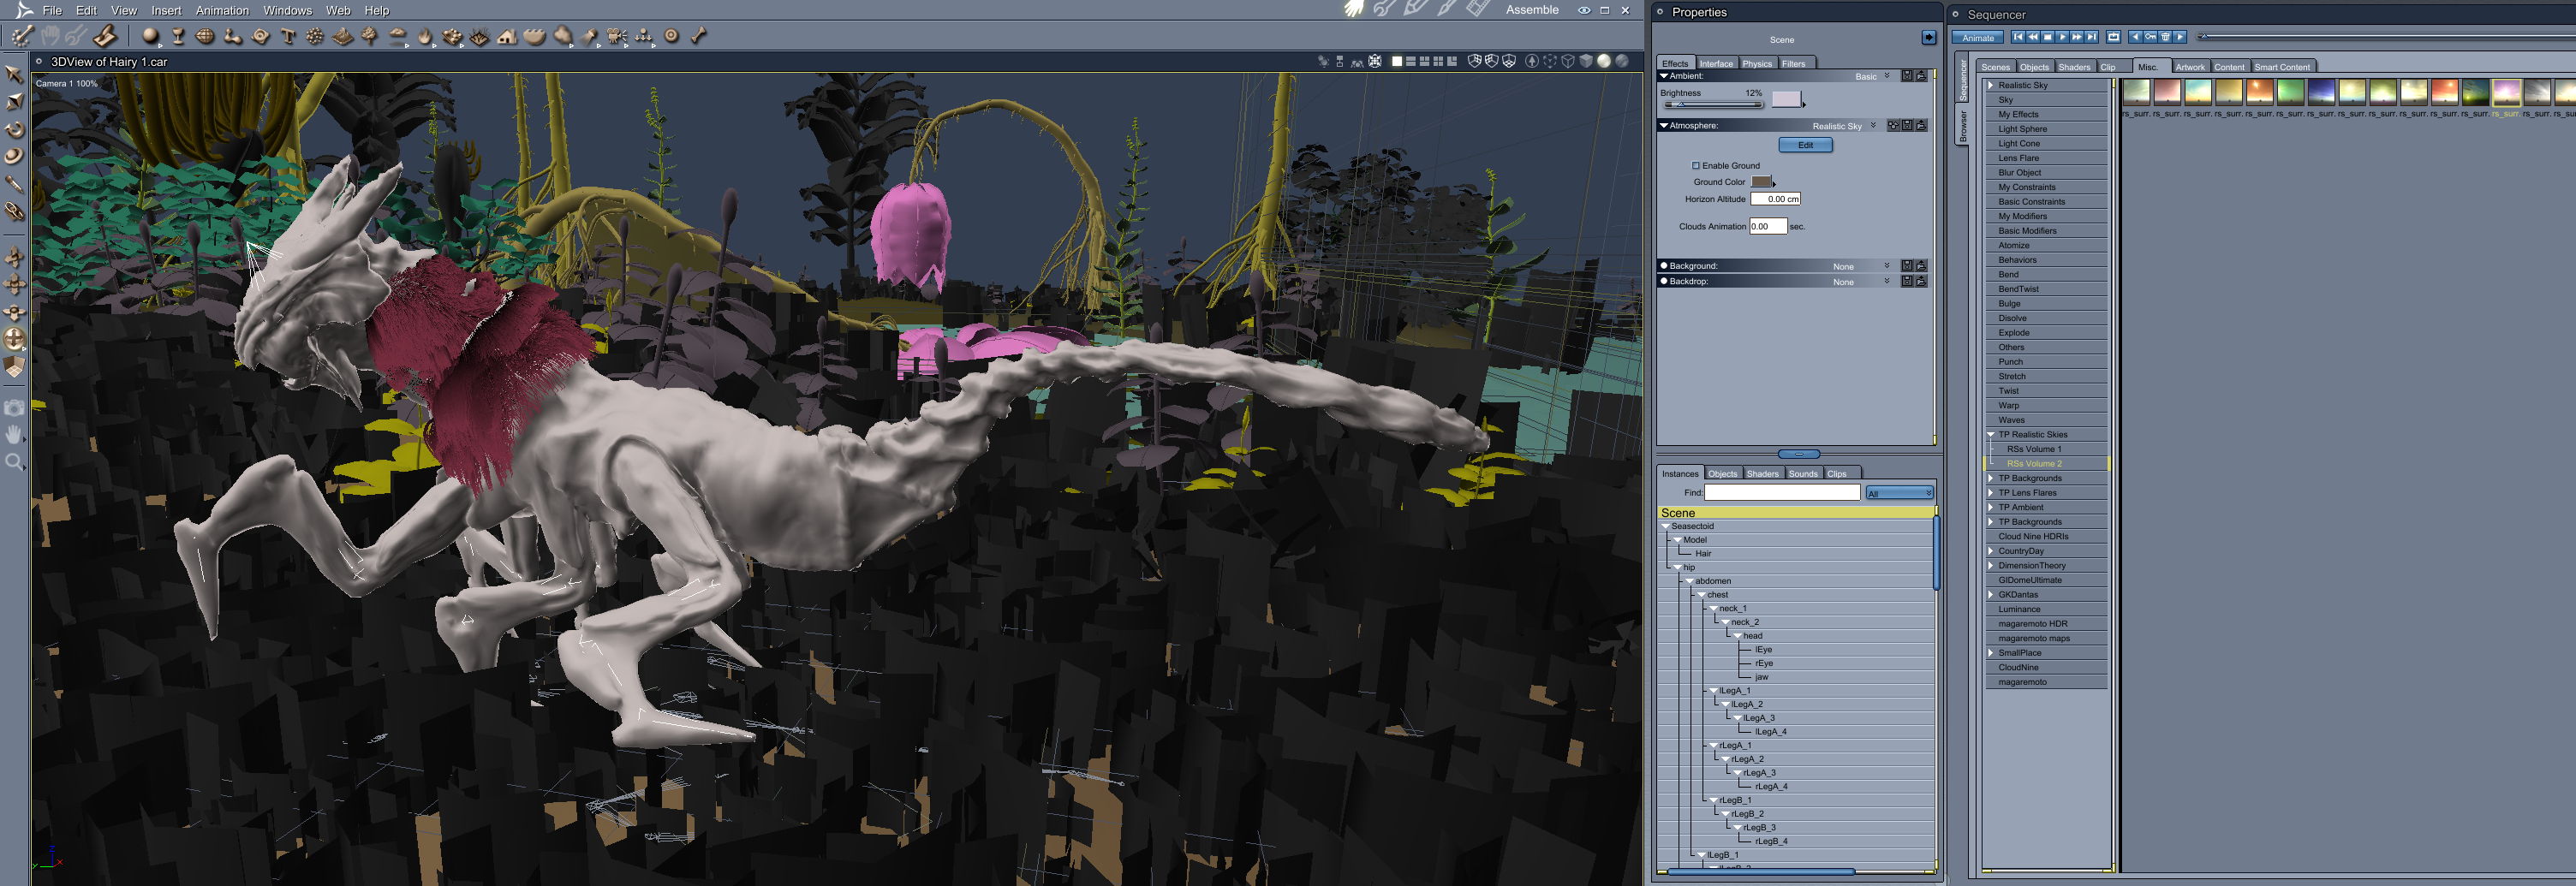Expand the CountryDay browser folder
Screen dimensions: 2576x886
(1991, 551)
